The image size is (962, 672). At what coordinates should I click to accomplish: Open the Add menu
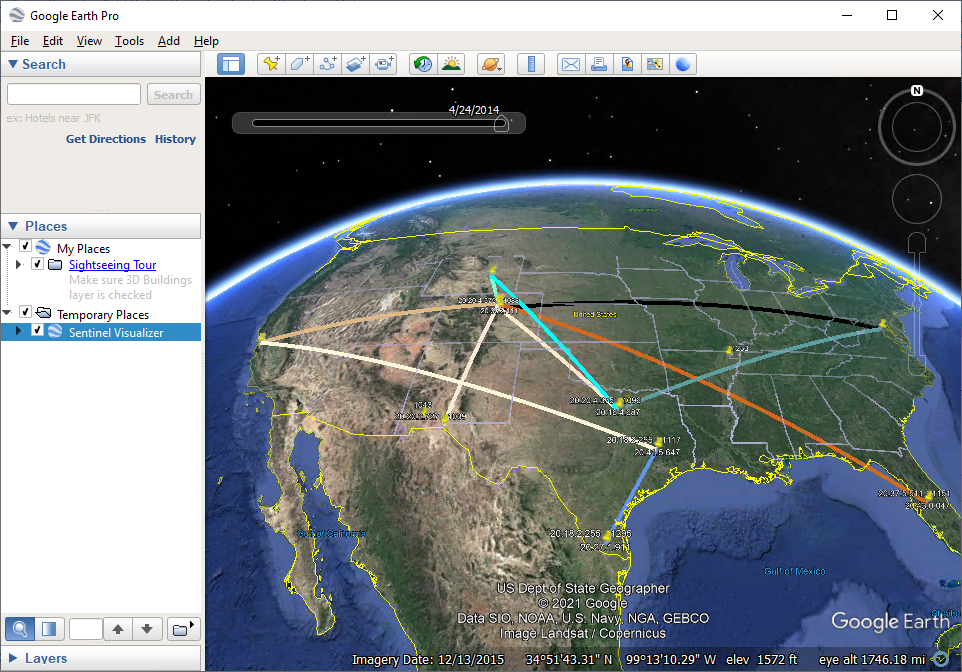click(168, 41)
